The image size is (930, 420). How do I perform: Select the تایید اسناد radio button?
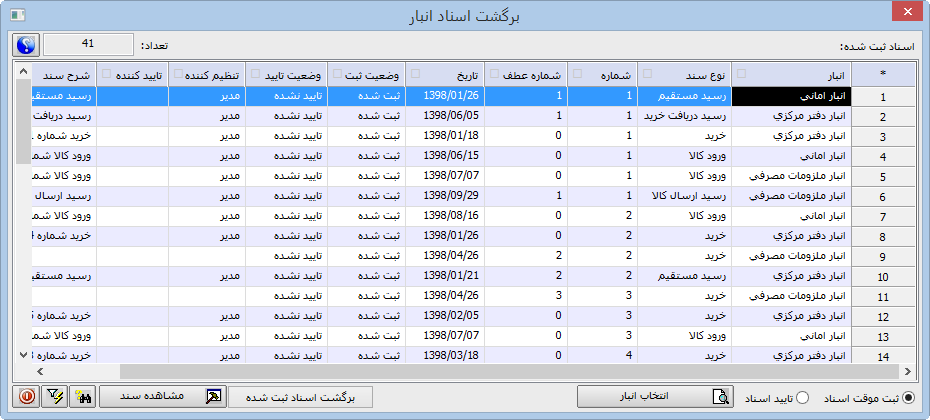click(802, 398)
